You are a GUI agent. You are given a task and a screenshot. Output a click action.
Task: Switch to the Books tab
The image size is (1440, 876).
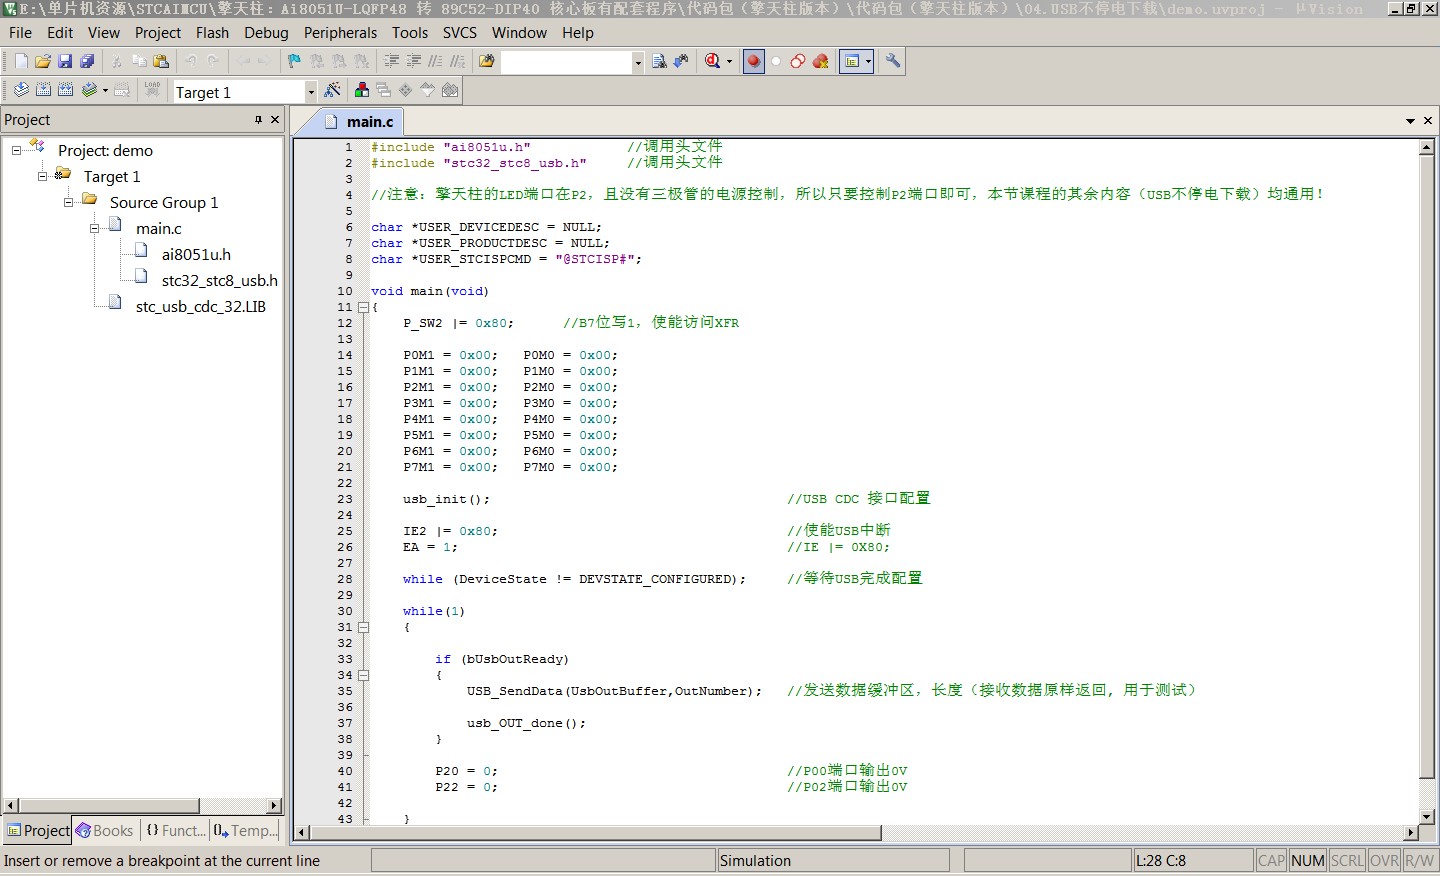(104, 830)
